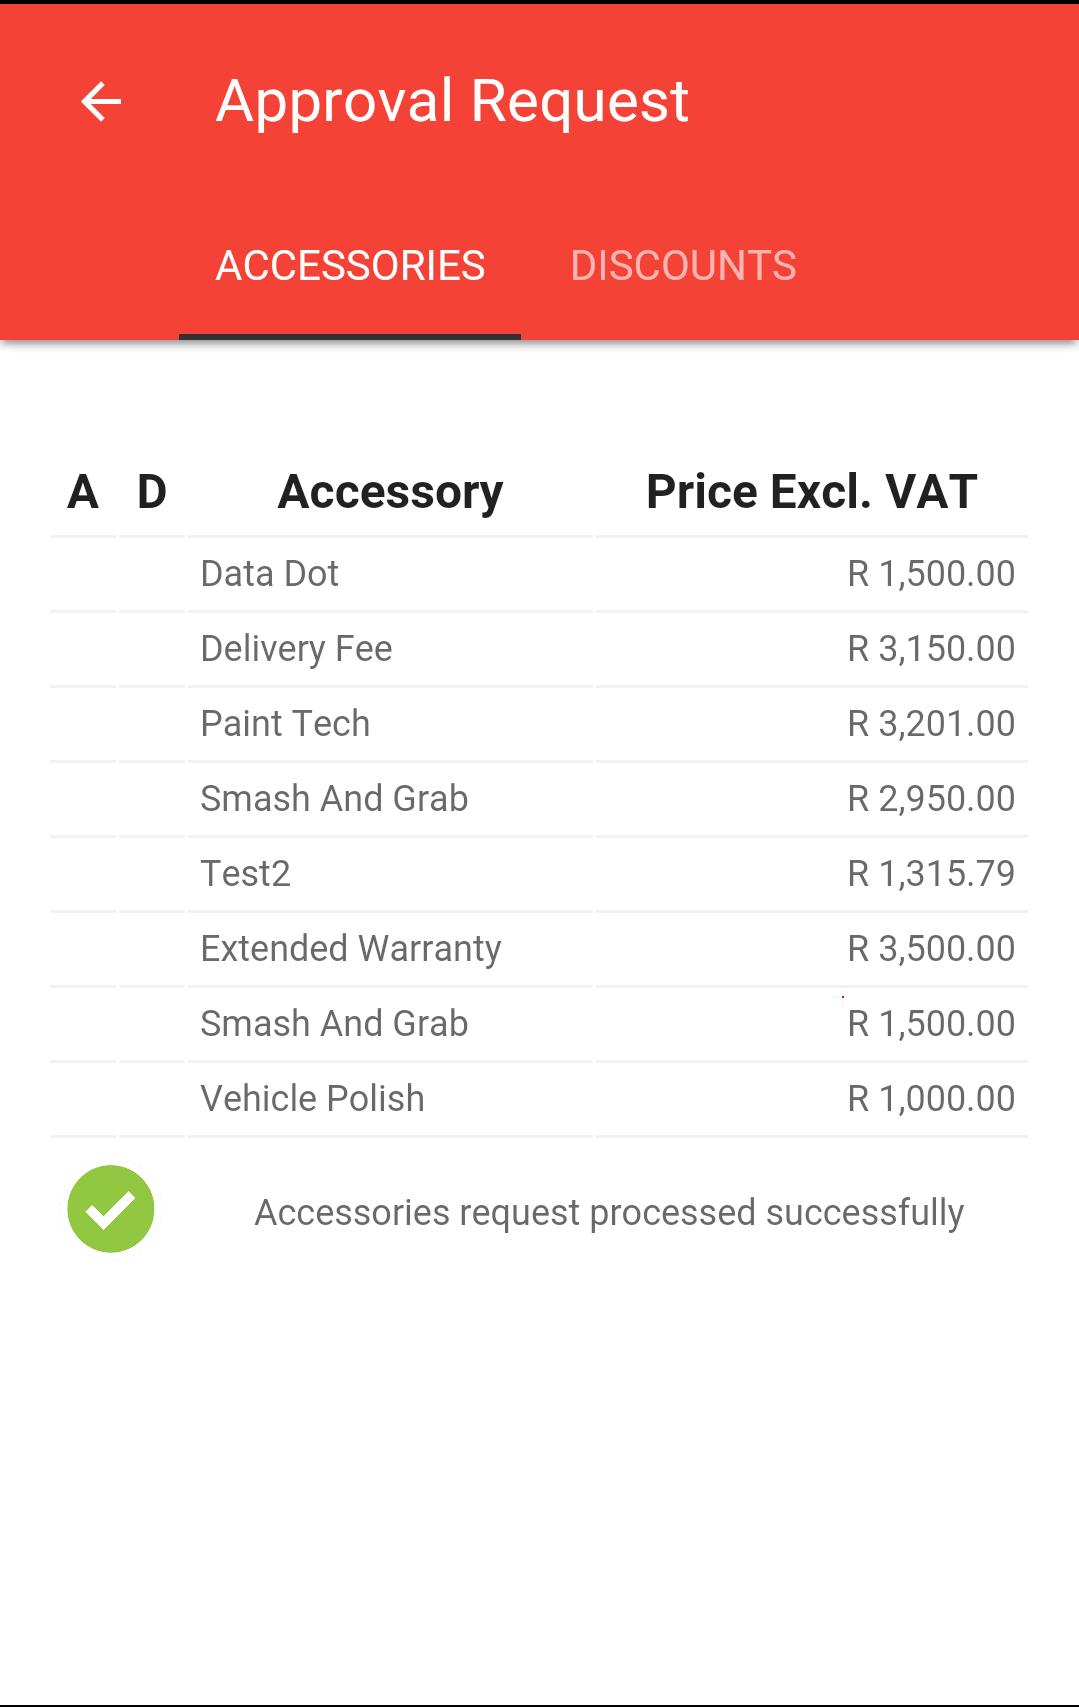Select the Delivery Fee accessory row
The image size is (1079, 1707).
click(x=539, y=649)
